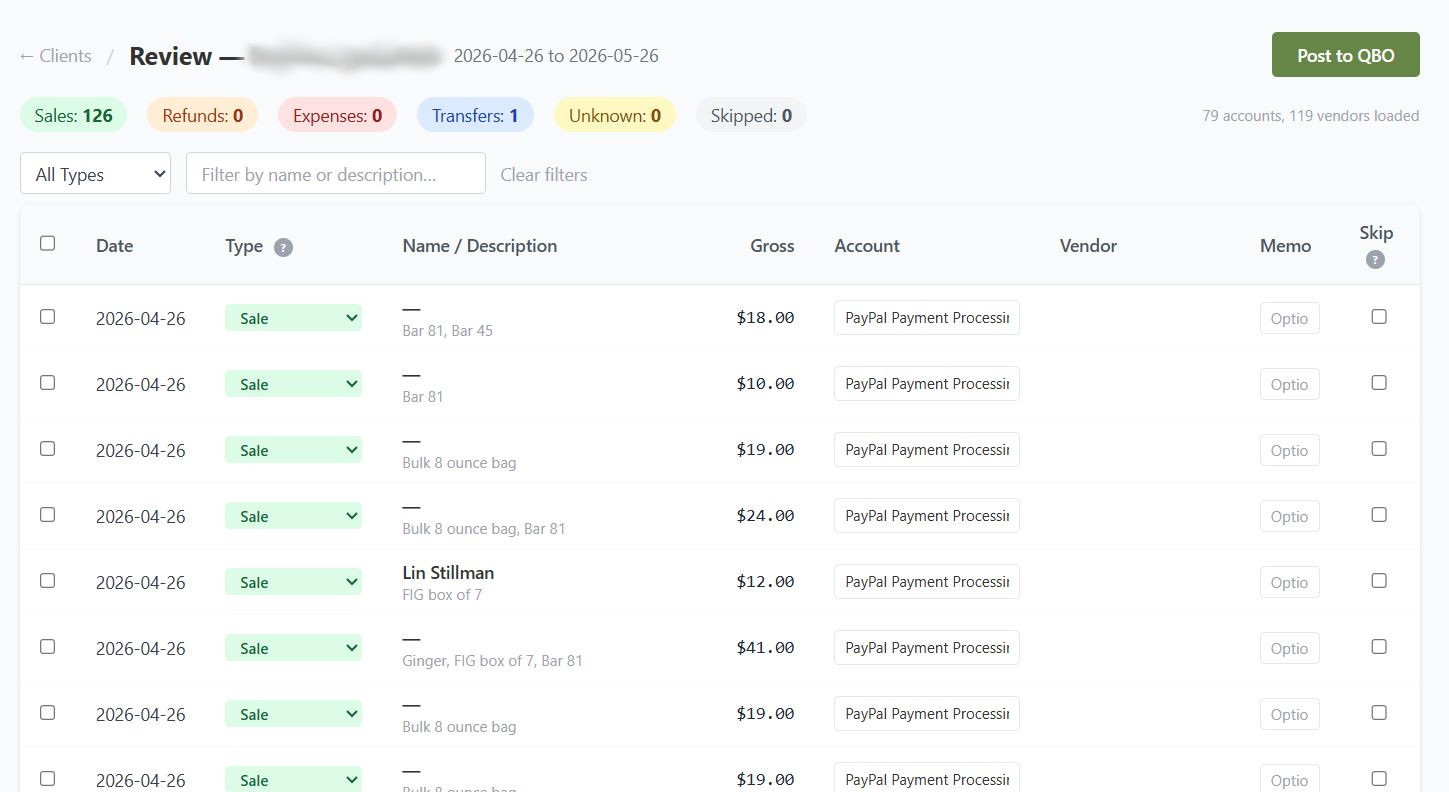Image resolution: width=1449 pixels, height=792 pixels.
Task: Click the Lin Stillman name text
Action: (x=448, y=572)
